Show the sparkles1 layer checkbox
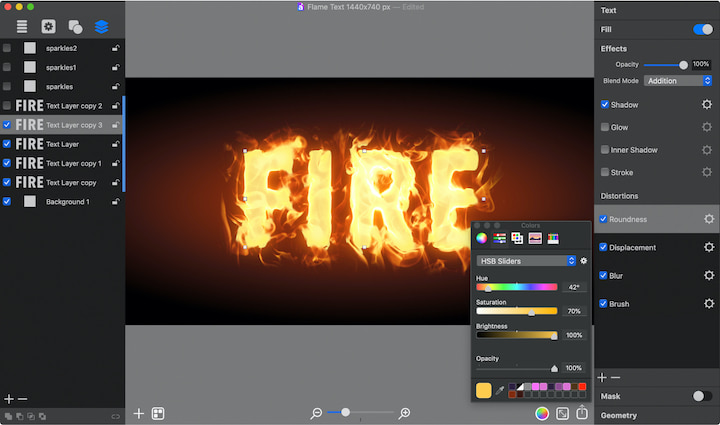 7,67
